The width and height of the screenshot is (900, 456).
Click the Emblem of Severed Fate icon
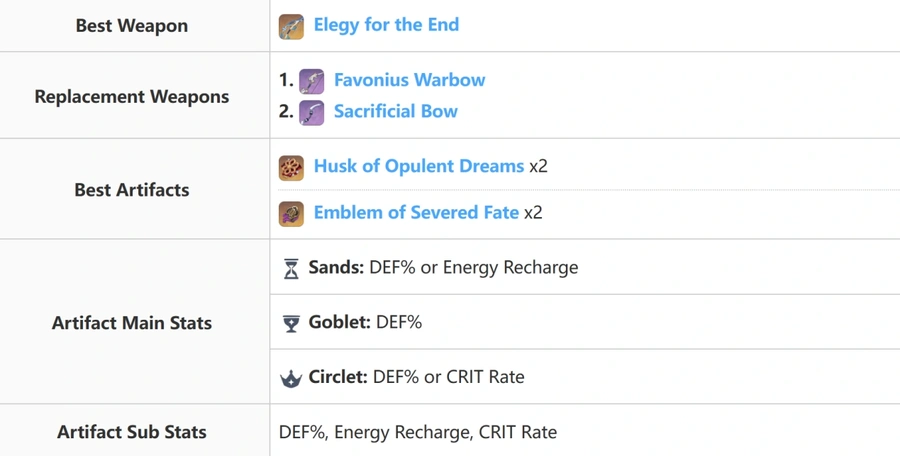point(291,214)
